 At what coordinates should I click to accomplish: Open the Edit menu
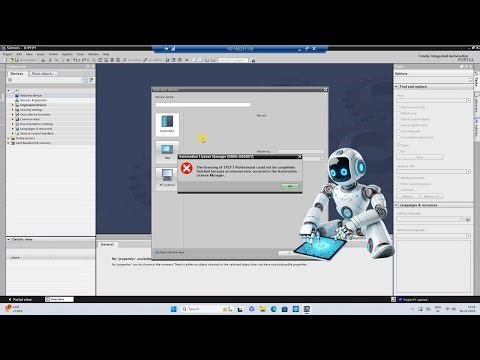coord(19,54)
